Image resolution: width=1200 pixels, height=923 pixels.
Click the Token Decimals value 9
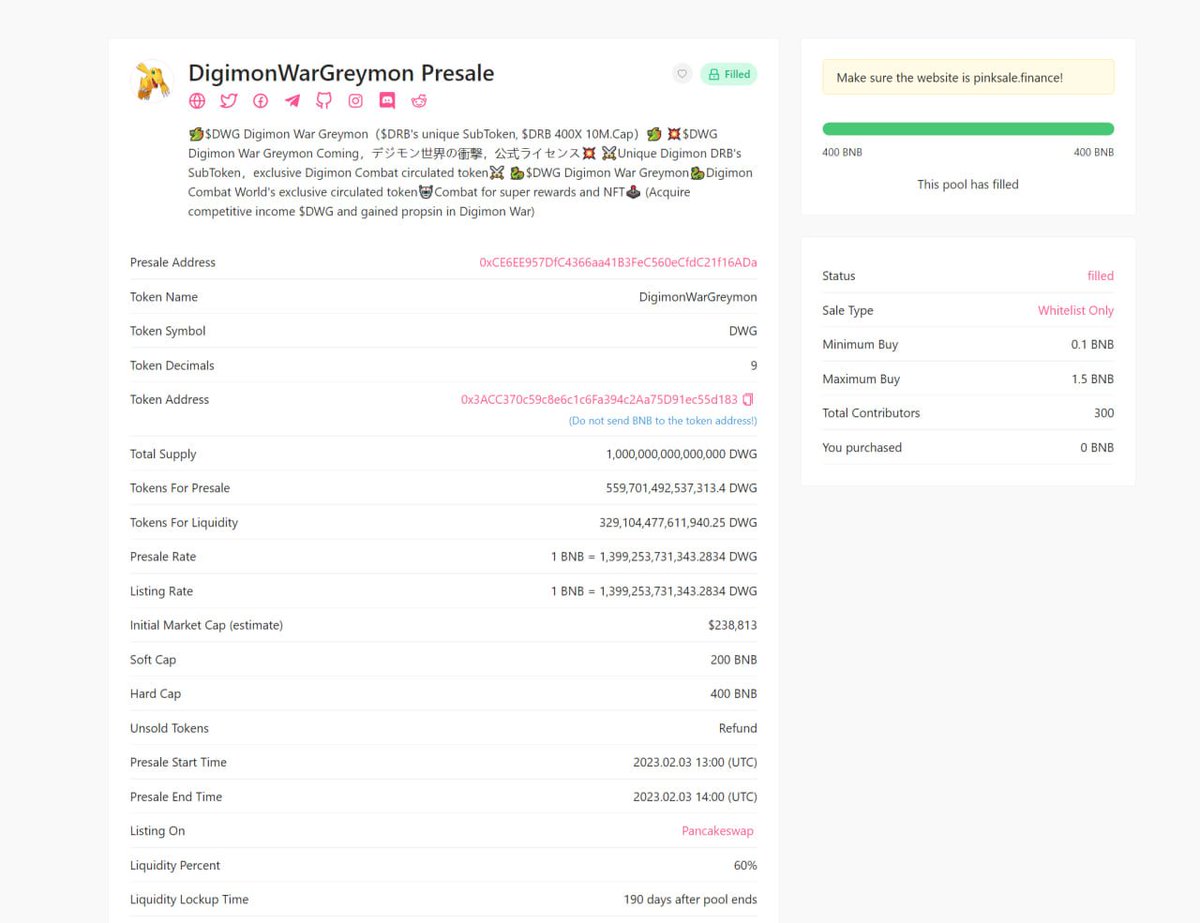[754, 365]
